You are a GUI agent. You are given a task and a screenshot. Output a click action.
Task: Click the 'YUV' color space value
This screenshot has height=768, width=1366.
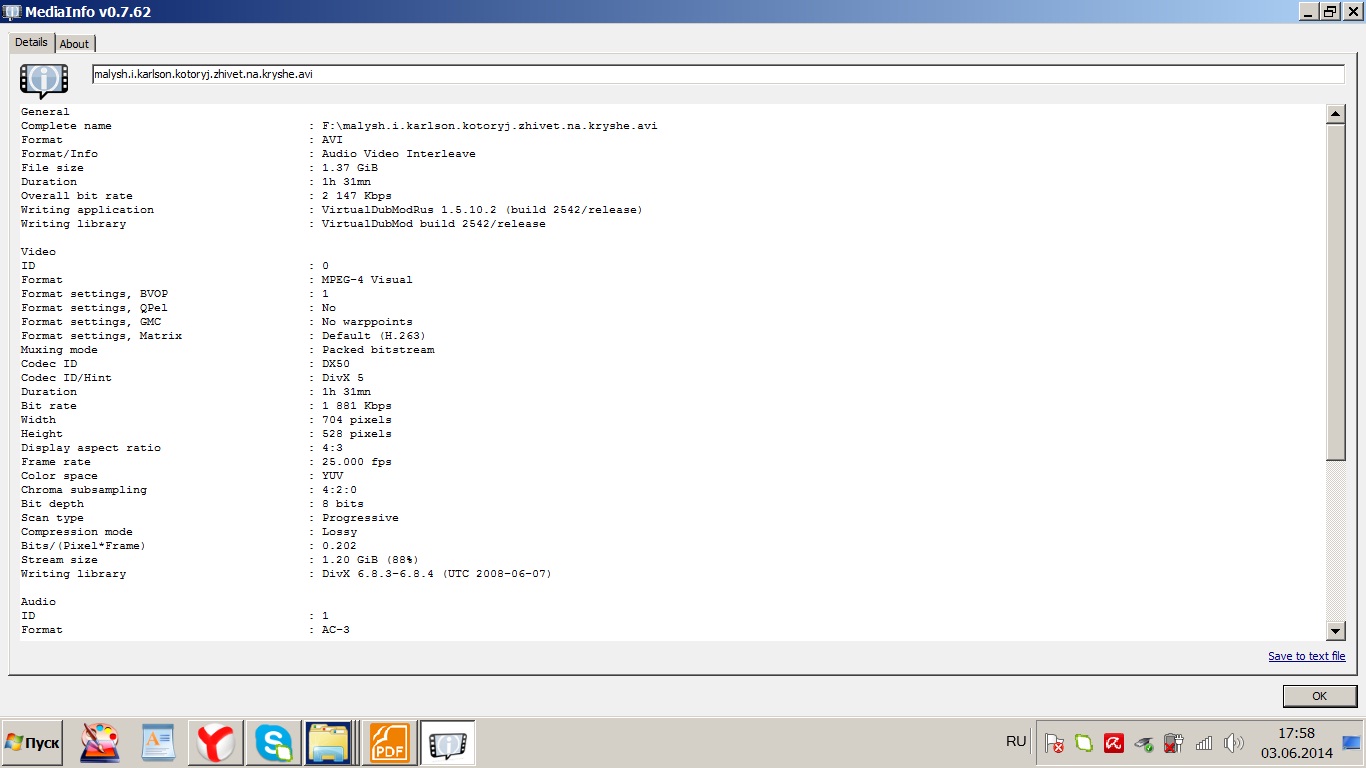click(332, 476)
